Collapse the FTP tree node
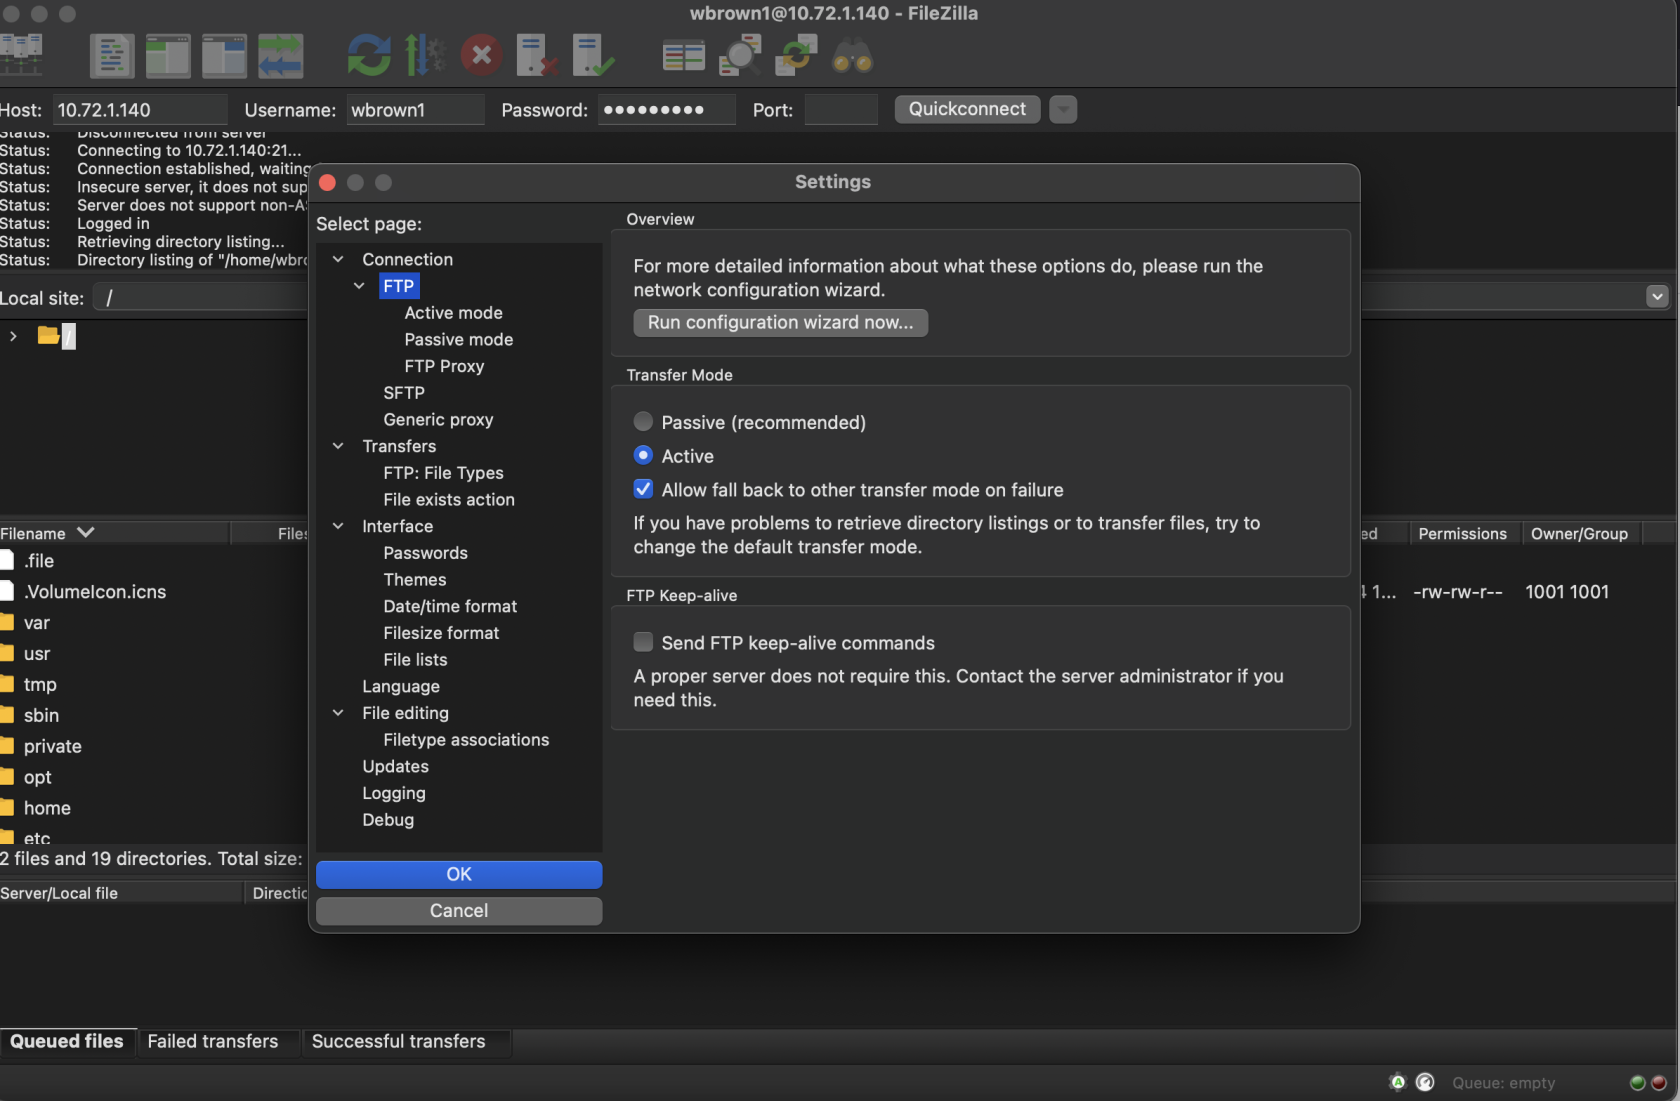 click(359, 286)
